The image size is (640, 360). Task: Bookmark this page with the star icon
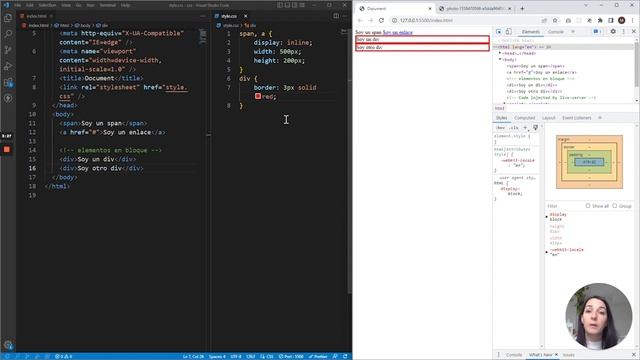click(555, 20)
